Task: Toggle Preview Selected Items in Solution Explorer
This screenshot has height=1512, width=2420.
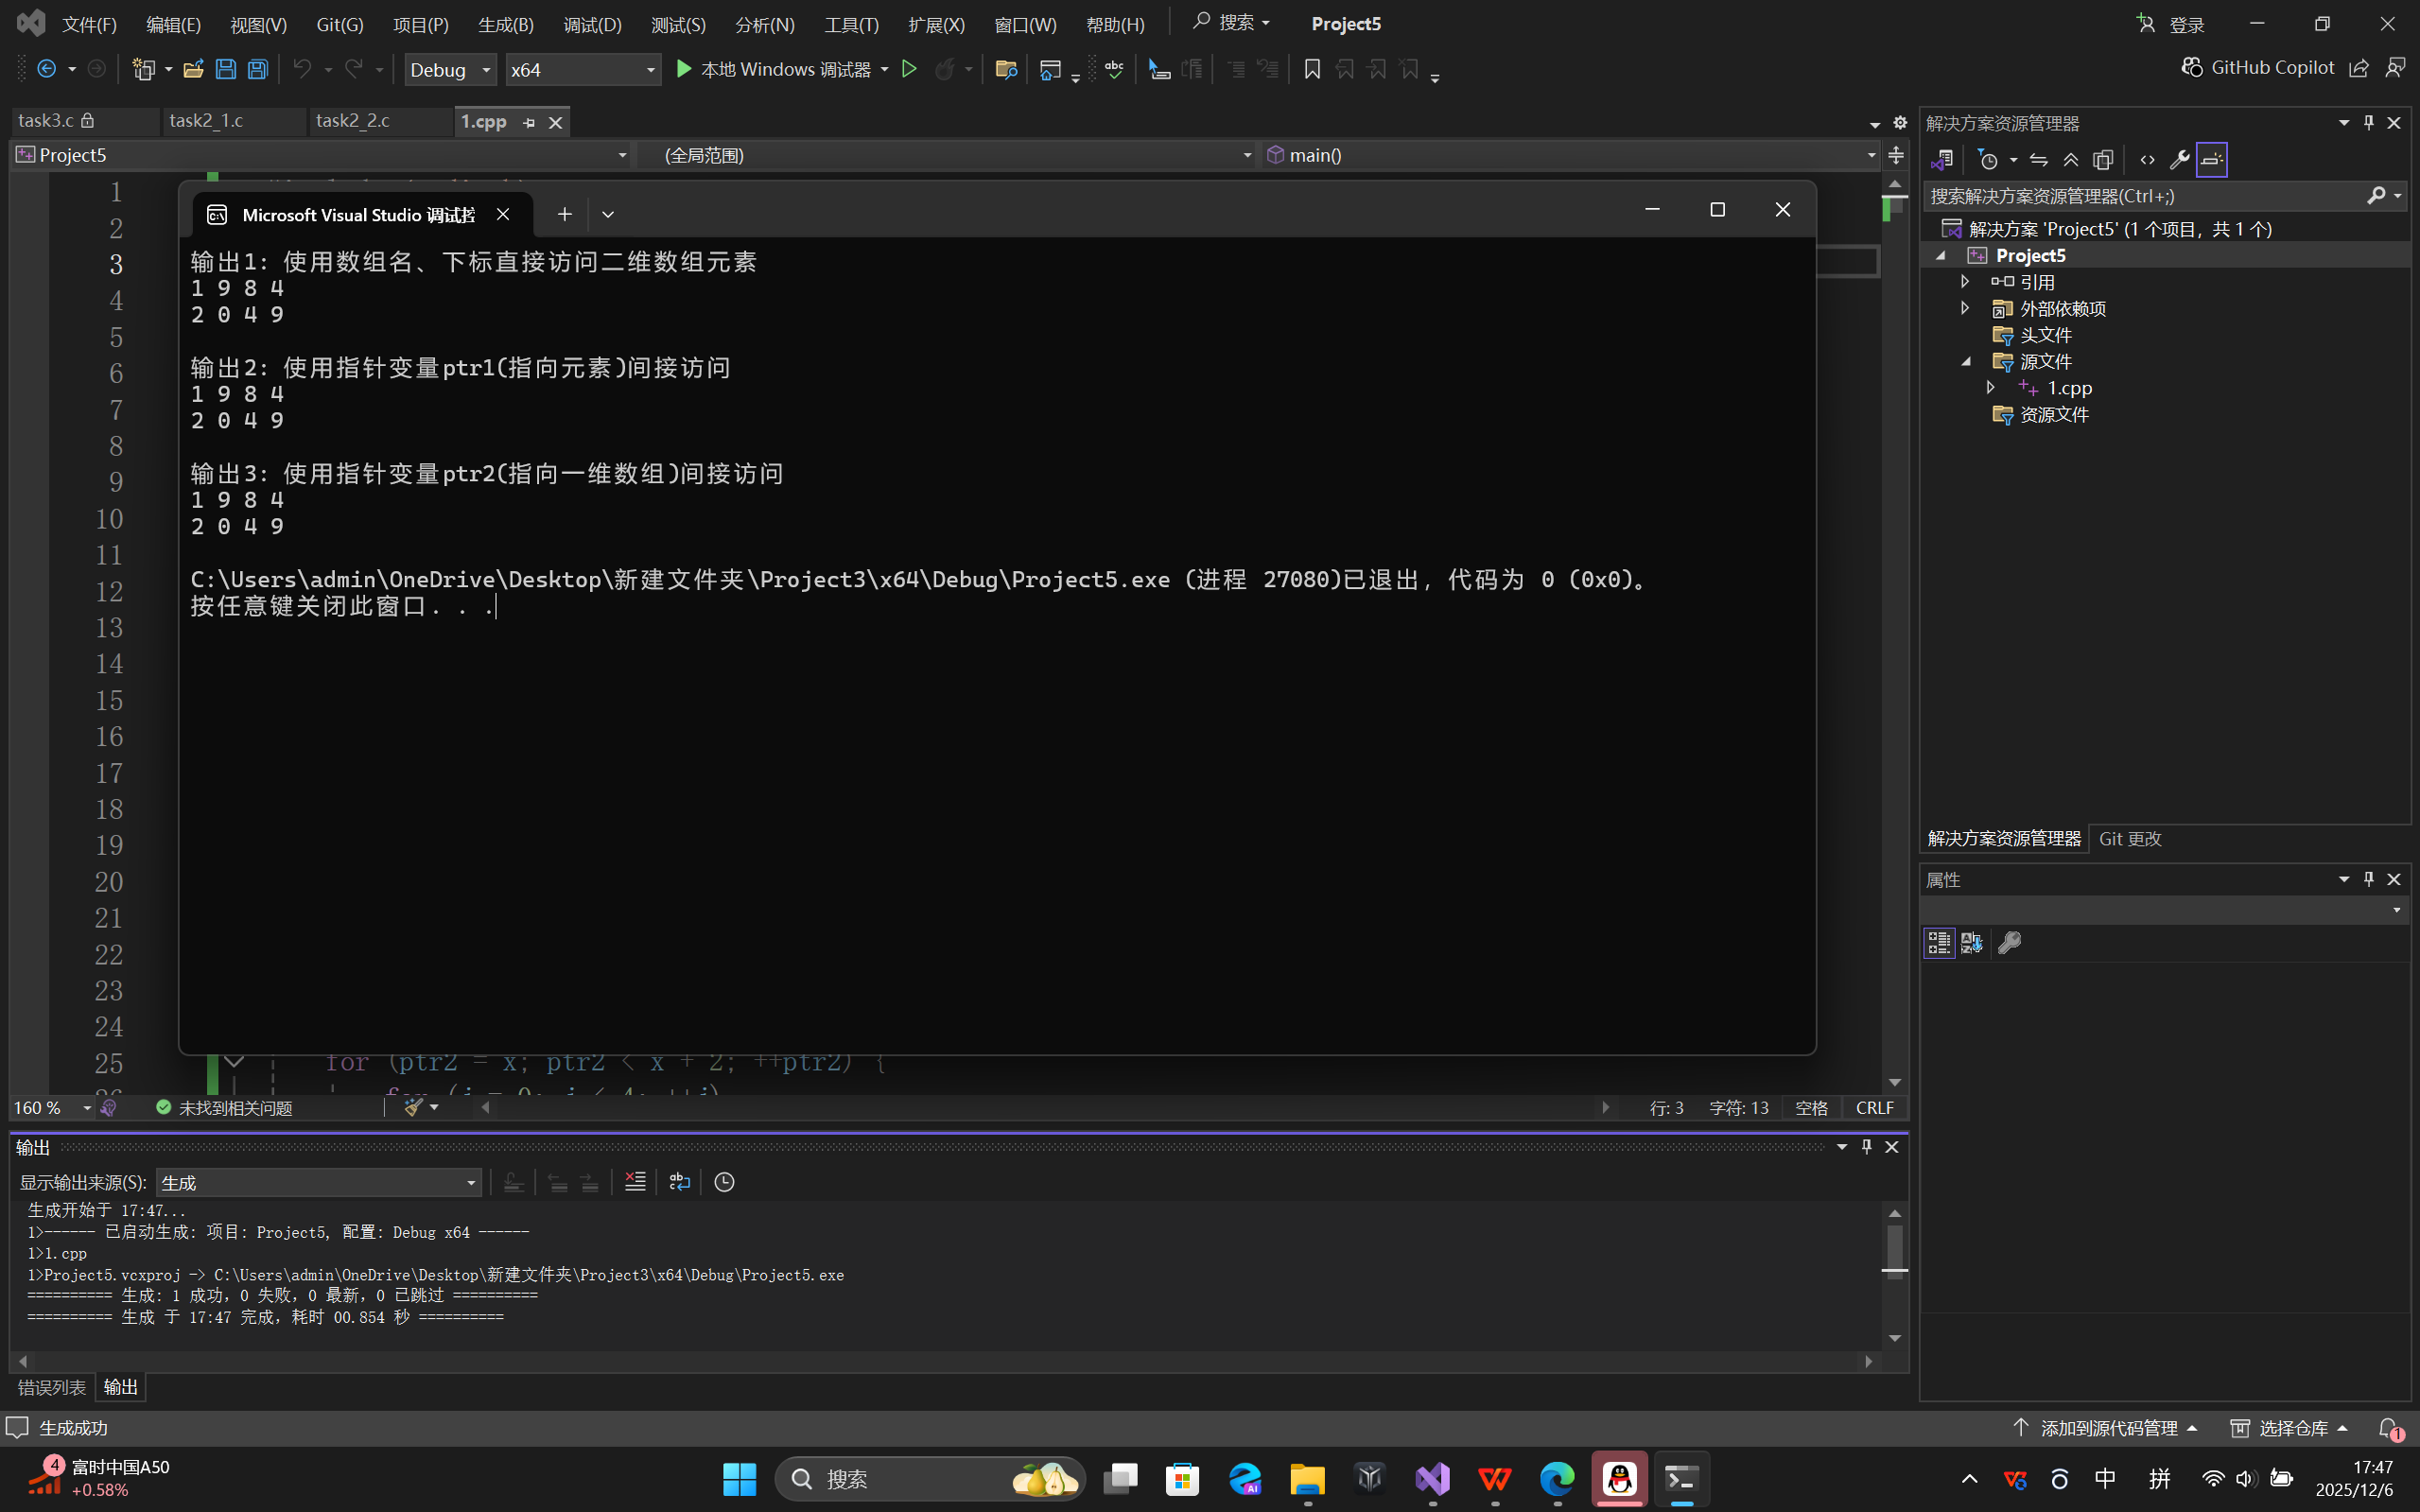Action: click(2212, 159)
